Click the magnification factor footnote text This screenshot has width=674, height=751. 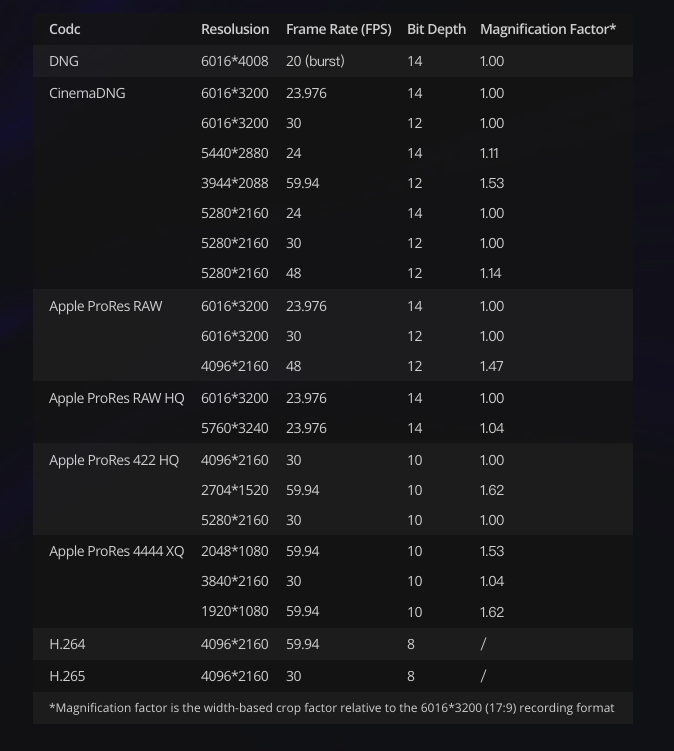coord(331,708)
